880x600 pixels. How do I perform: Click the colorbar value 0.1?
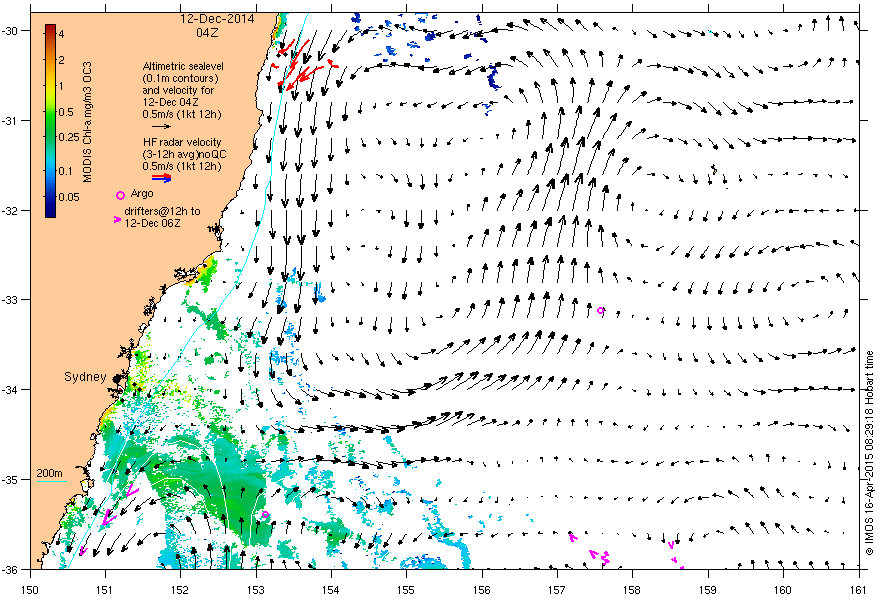pyautogui.click(x=66, y=171)
